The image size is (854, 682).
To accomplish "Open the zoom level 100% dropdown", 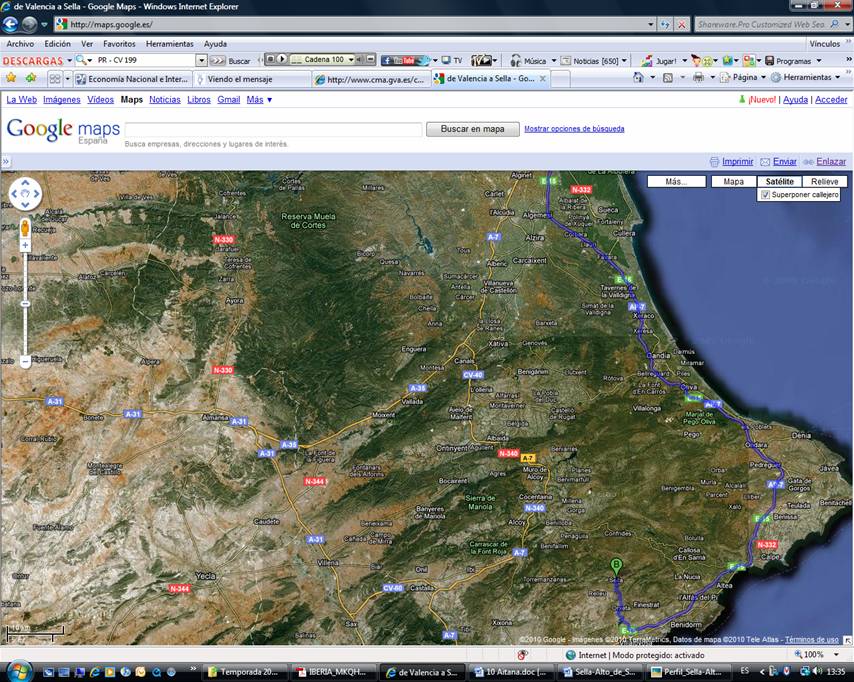I will 836,654.
